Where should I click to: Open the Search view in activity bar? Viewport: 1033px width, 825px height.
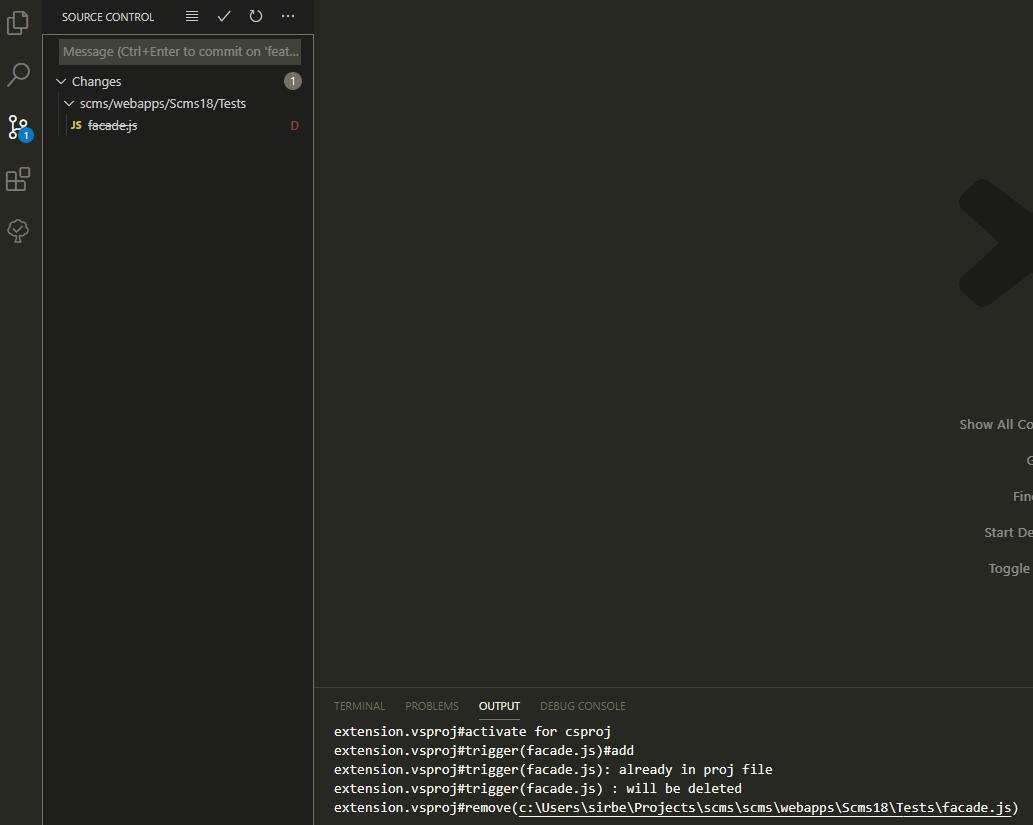18,74
